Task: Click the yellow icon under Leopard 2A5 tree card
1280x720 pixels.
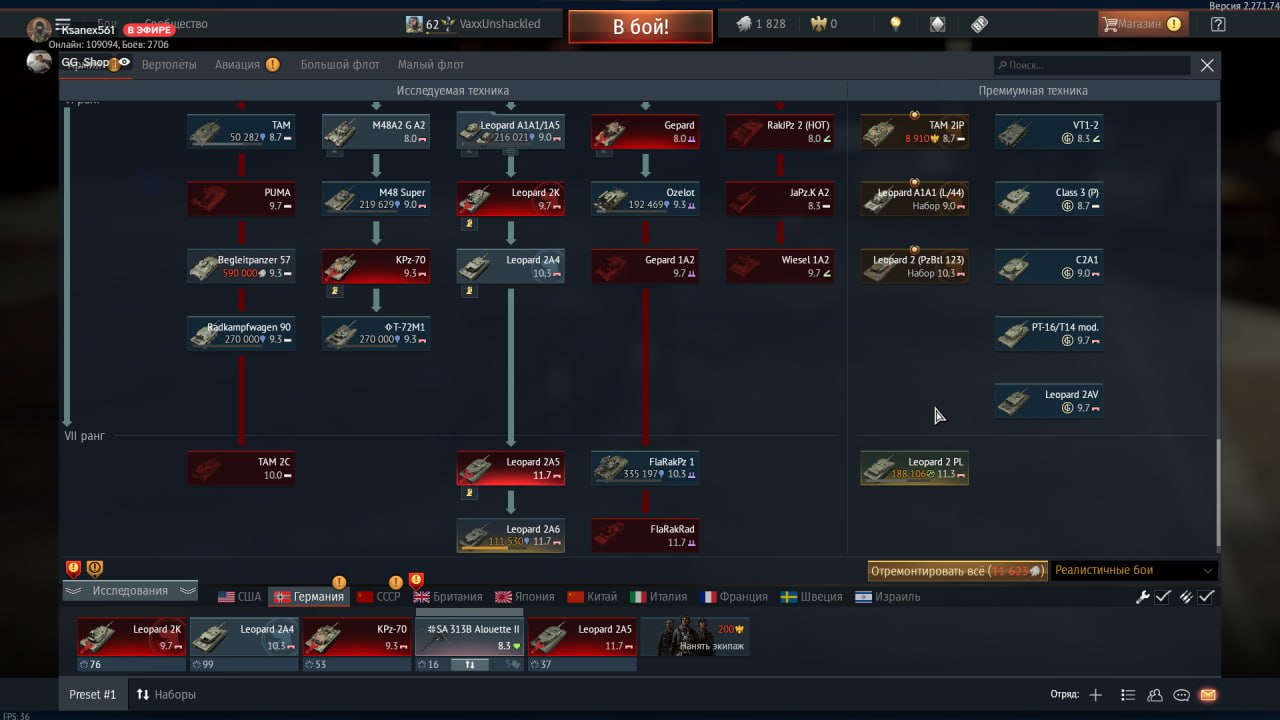Action: (x=469, y=493)
